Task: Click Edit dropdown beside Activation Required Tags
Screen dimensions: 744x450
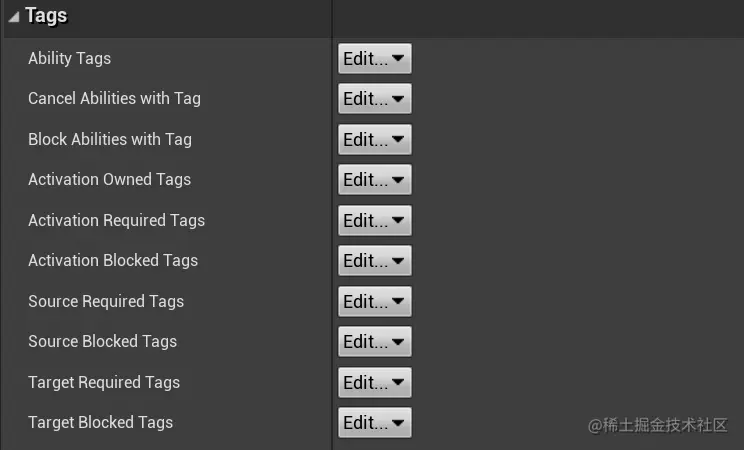Action: [x=374, y=221]
